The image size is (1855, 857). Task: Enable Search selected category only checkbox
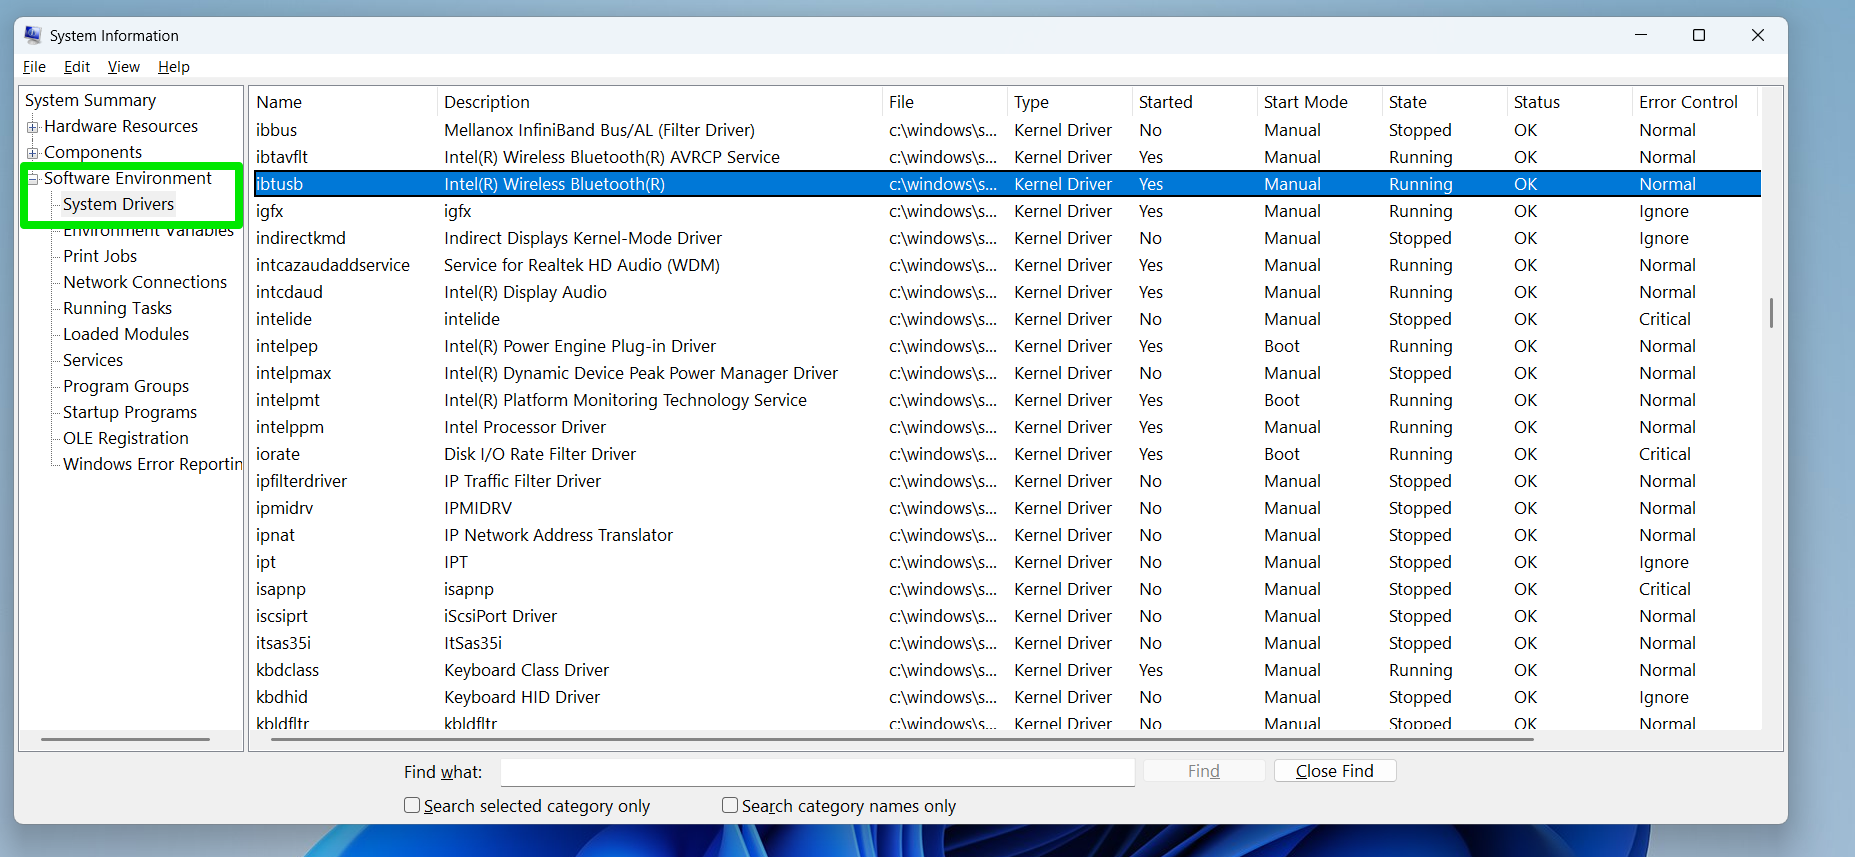tap(412, 805)
